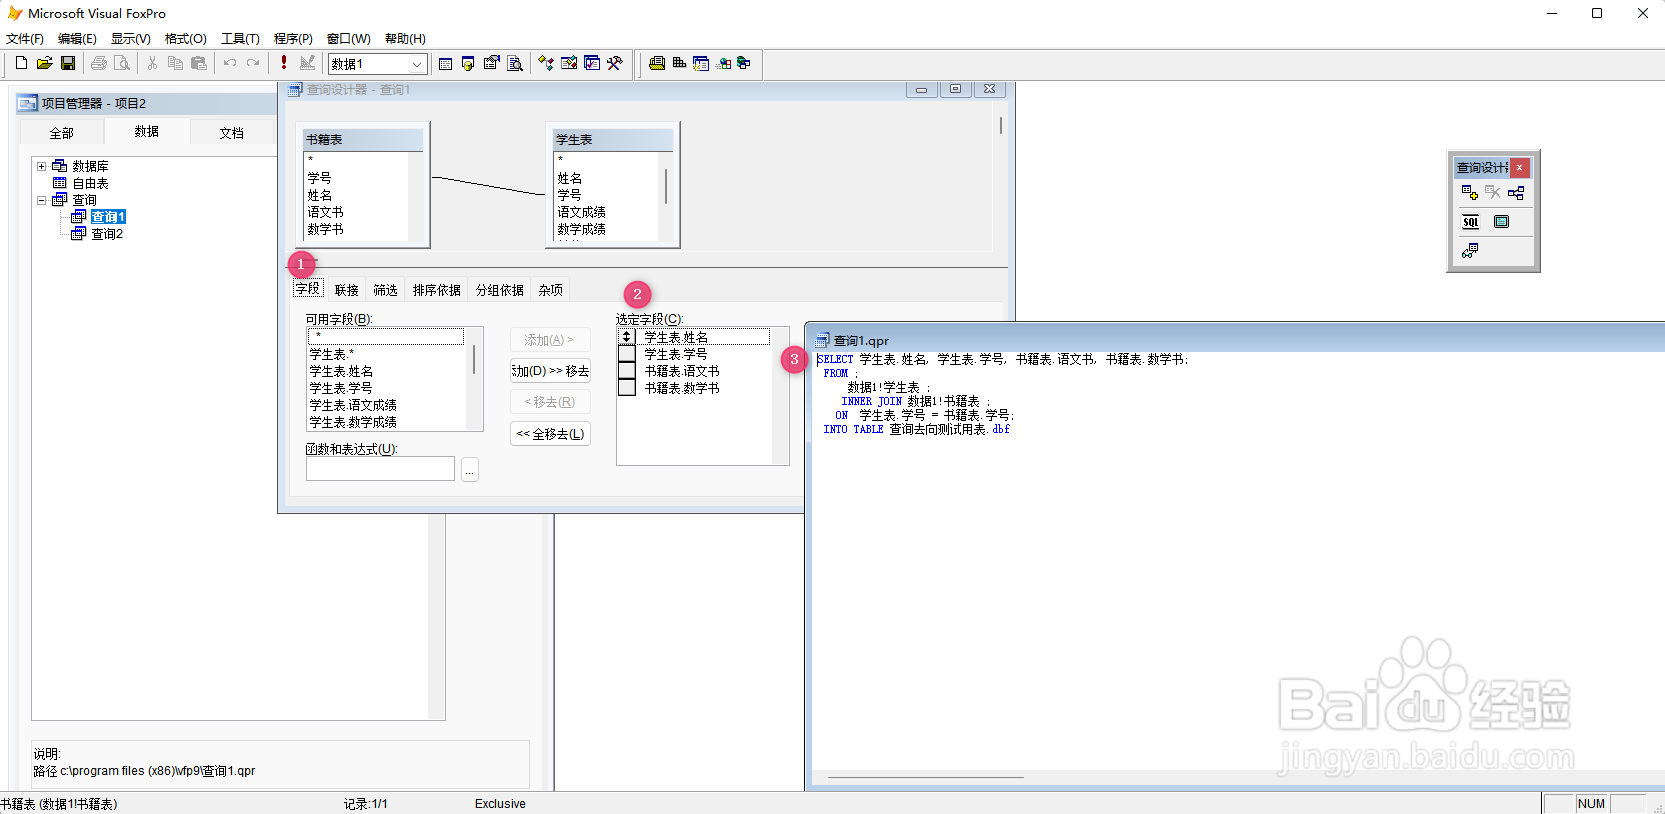This screenshot has height=814, width=1665.
Task: Open the 工具(T) menu
Action: 240,39
